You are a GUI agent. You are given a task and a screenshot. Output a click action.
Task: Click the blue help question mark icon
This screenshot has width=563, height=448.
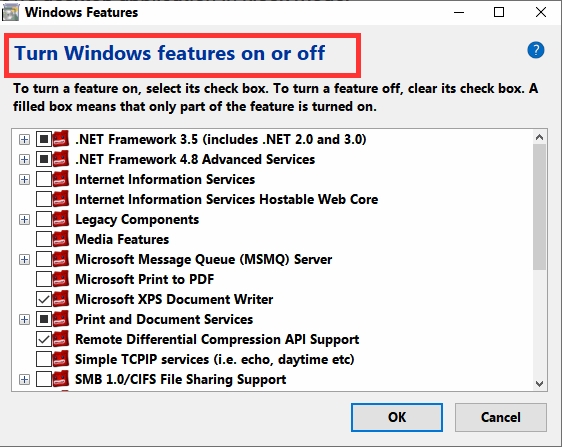tap(536, 50)
